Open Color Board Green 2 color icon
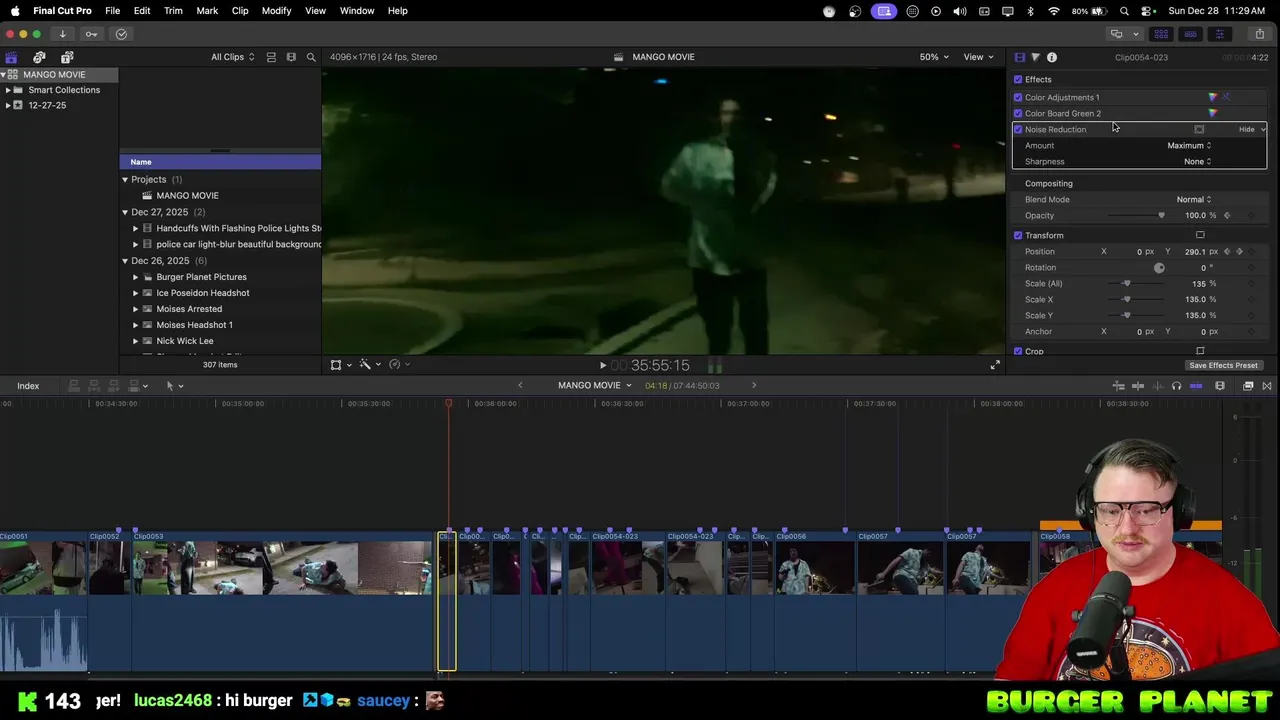 (x=1213, y=113)
